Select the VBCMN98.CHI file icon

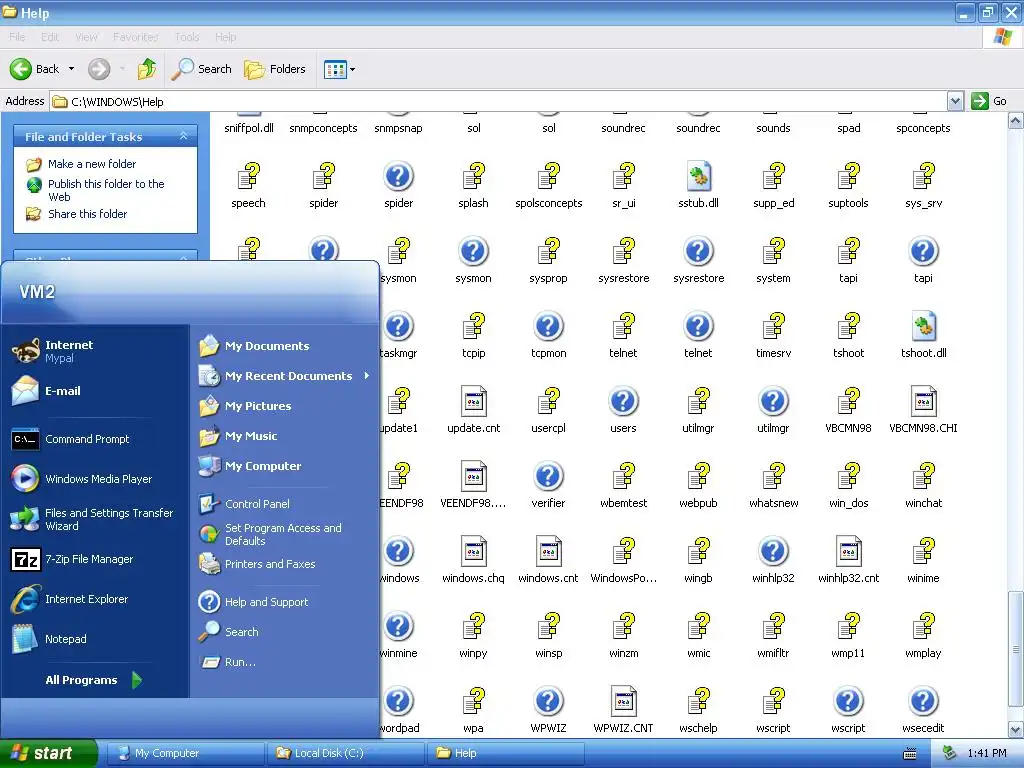pyautogui.click(x=923, y=401)
